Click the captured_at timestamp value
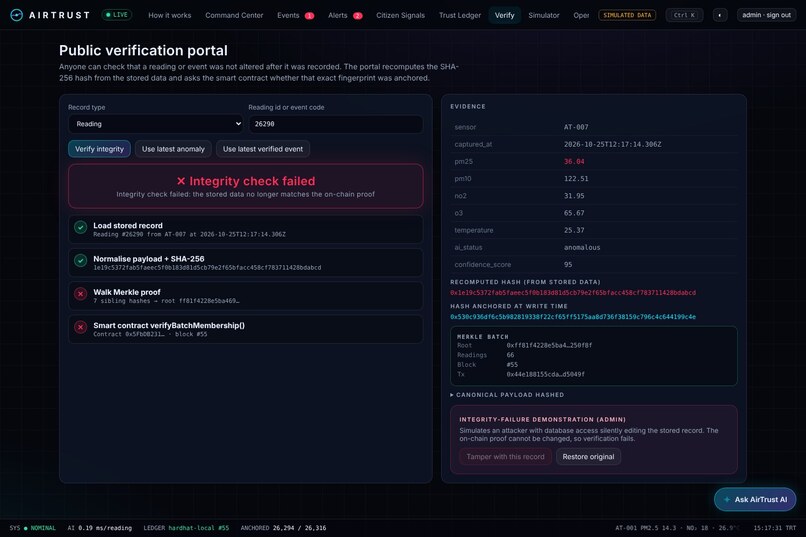 point(612,144)
